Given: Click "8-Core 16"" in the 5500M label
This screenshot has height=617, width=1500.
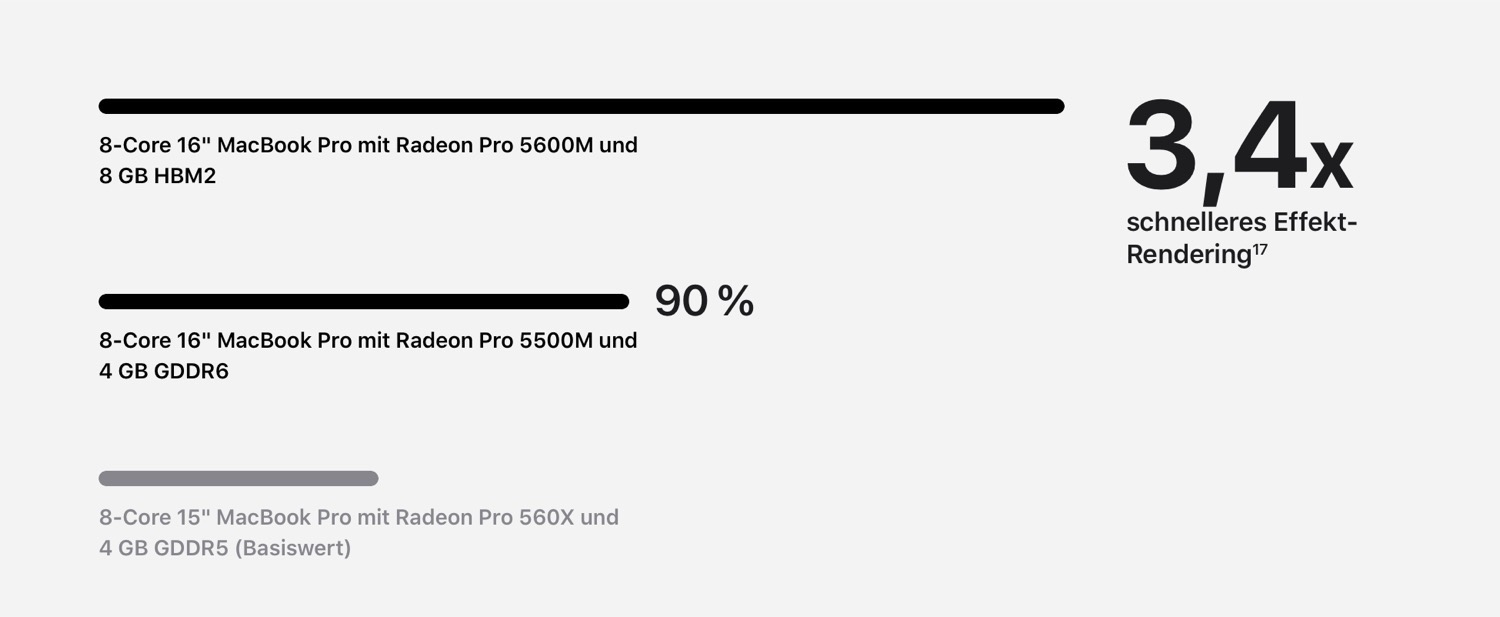Looking at the screenshot, I should pos(154,340).
